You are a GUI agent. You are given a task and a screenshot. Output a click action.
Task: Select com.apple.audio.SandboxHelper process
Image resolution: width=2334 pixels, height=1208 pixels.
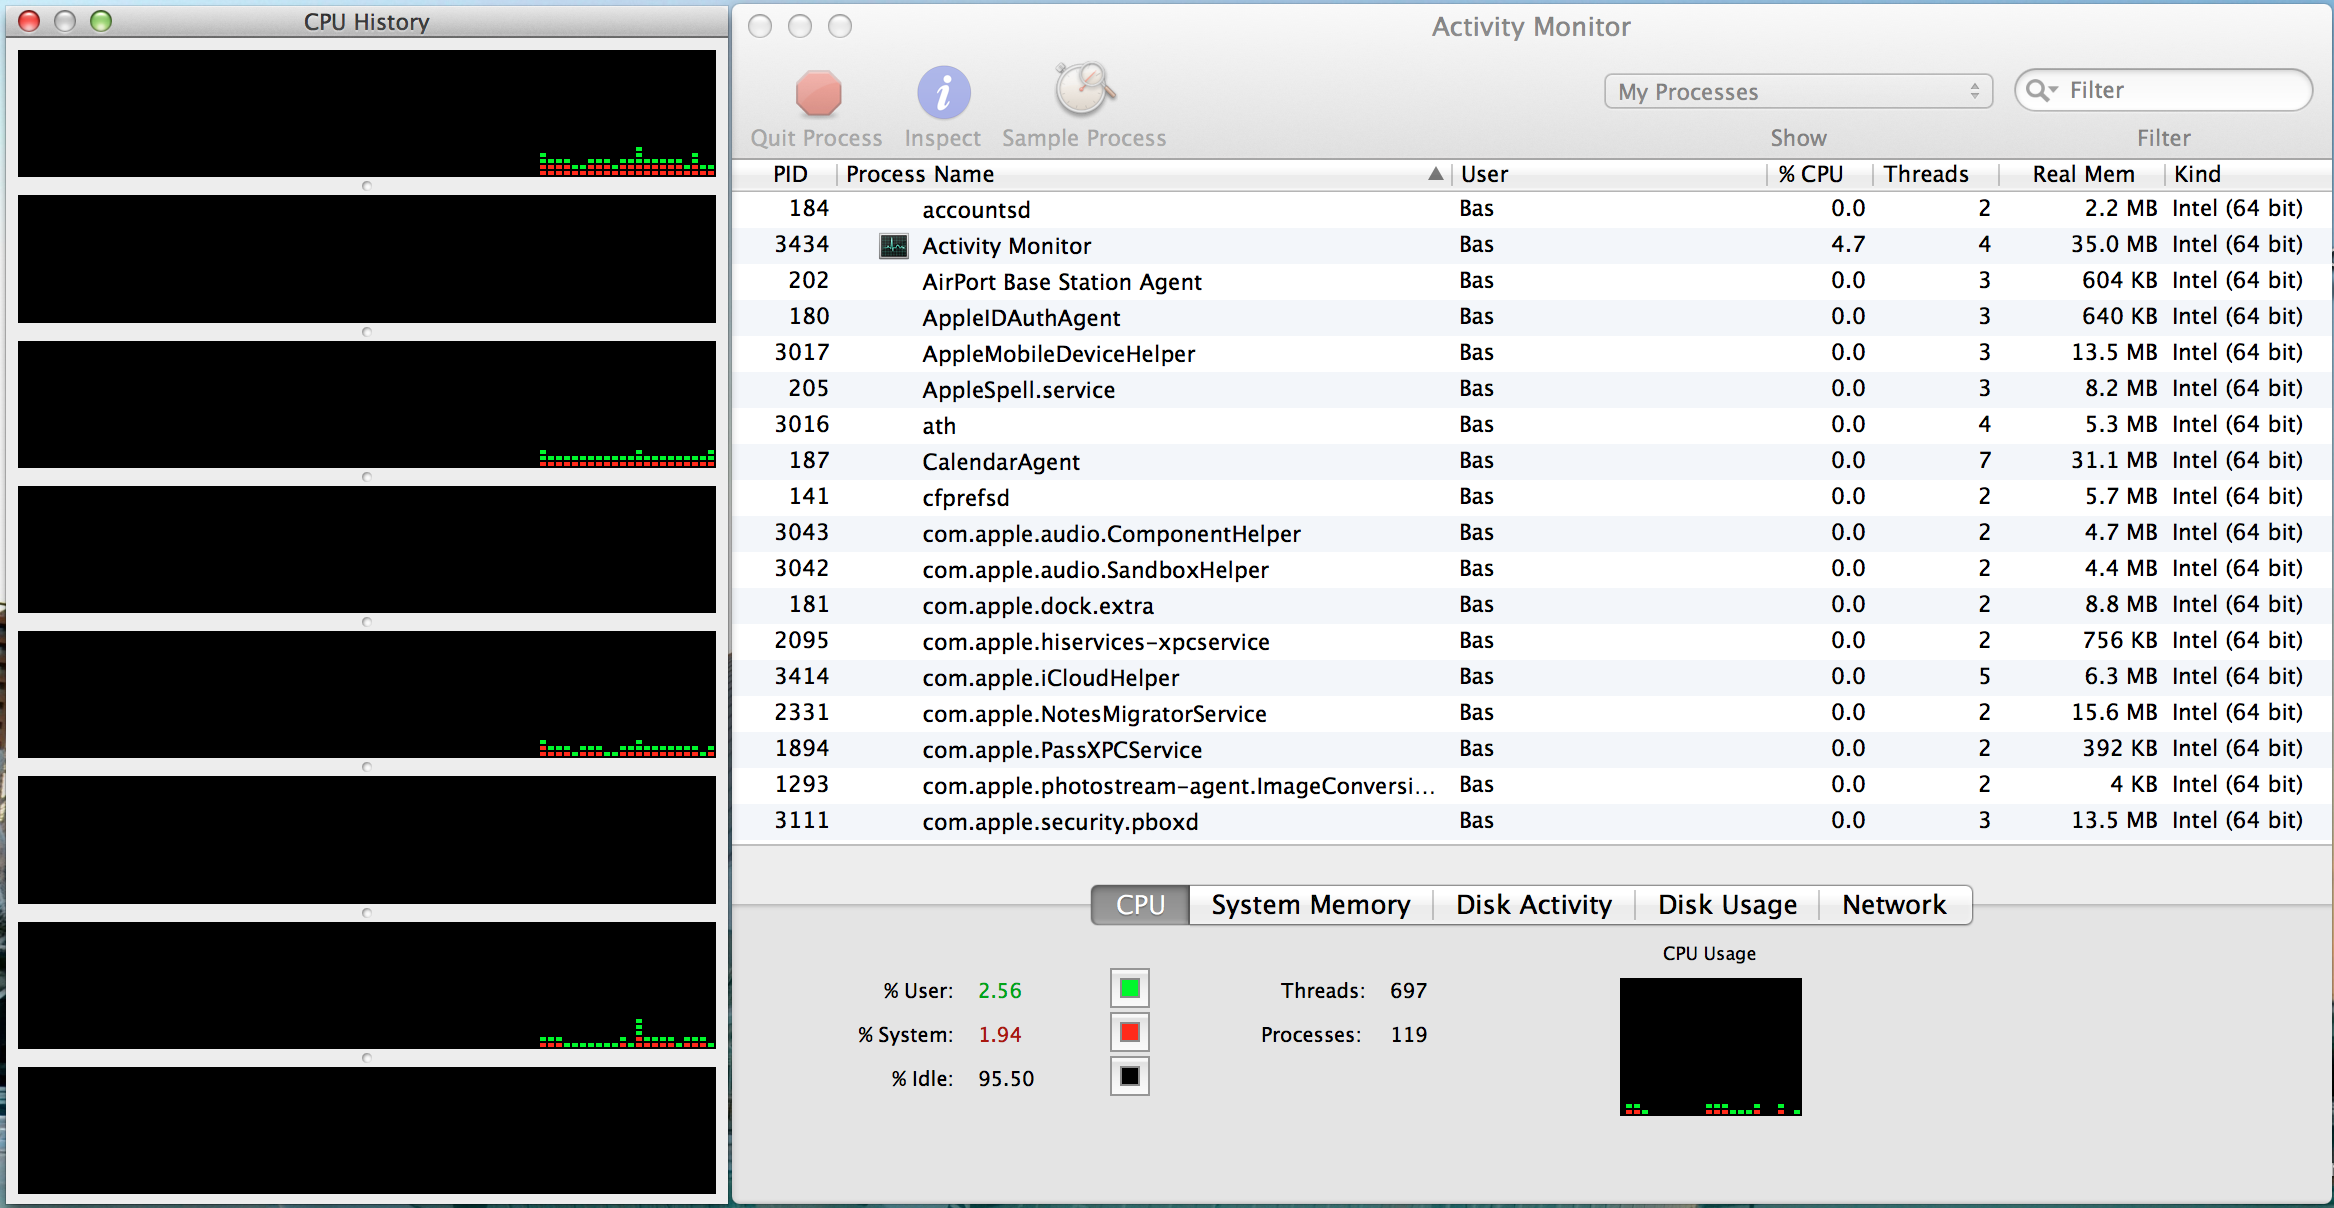point(1532,569)
